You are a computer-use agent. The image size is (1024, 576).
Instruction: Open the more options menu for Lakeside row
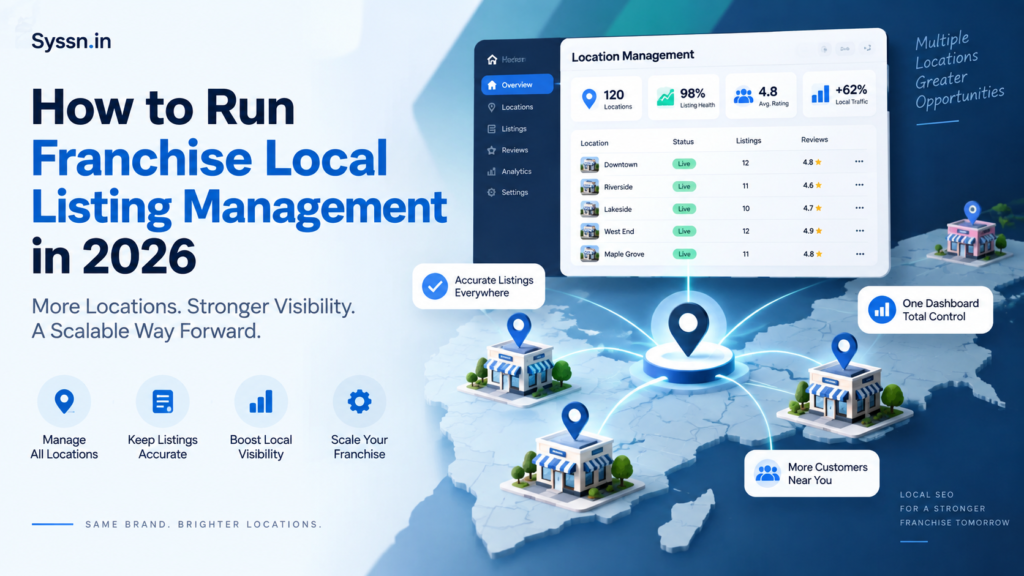tap(859, 208)
